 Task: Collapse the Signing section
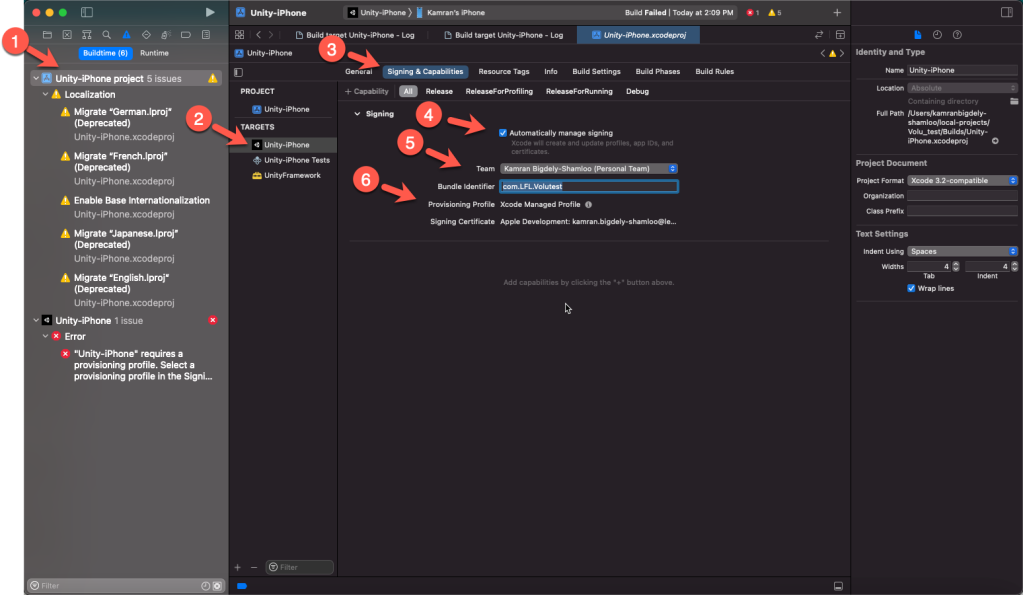tap(356, 114)
